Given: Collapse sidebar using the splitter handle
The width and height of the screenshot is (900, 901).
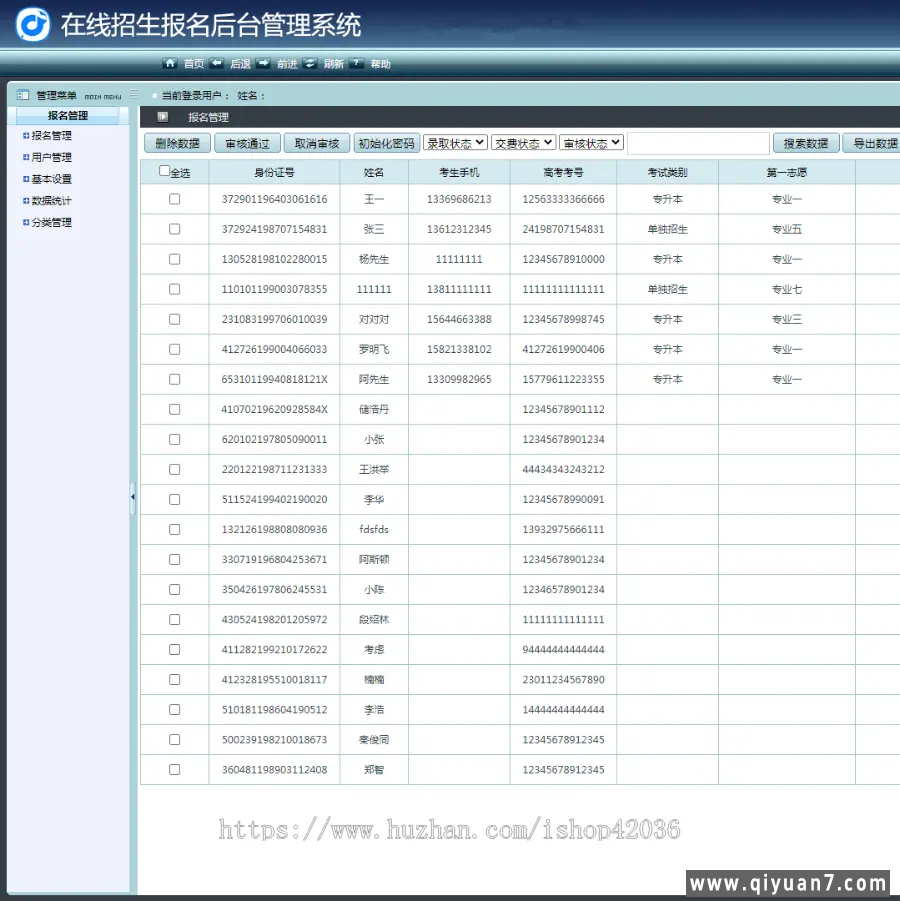Looking at the screenshot, I should click(x=132, y=497).
